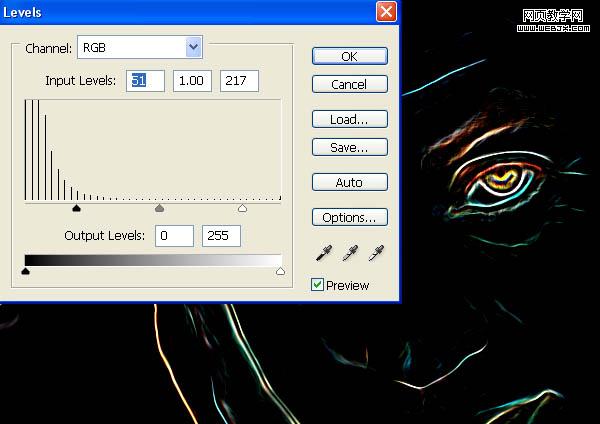Click the Save... button

point(349,147)
